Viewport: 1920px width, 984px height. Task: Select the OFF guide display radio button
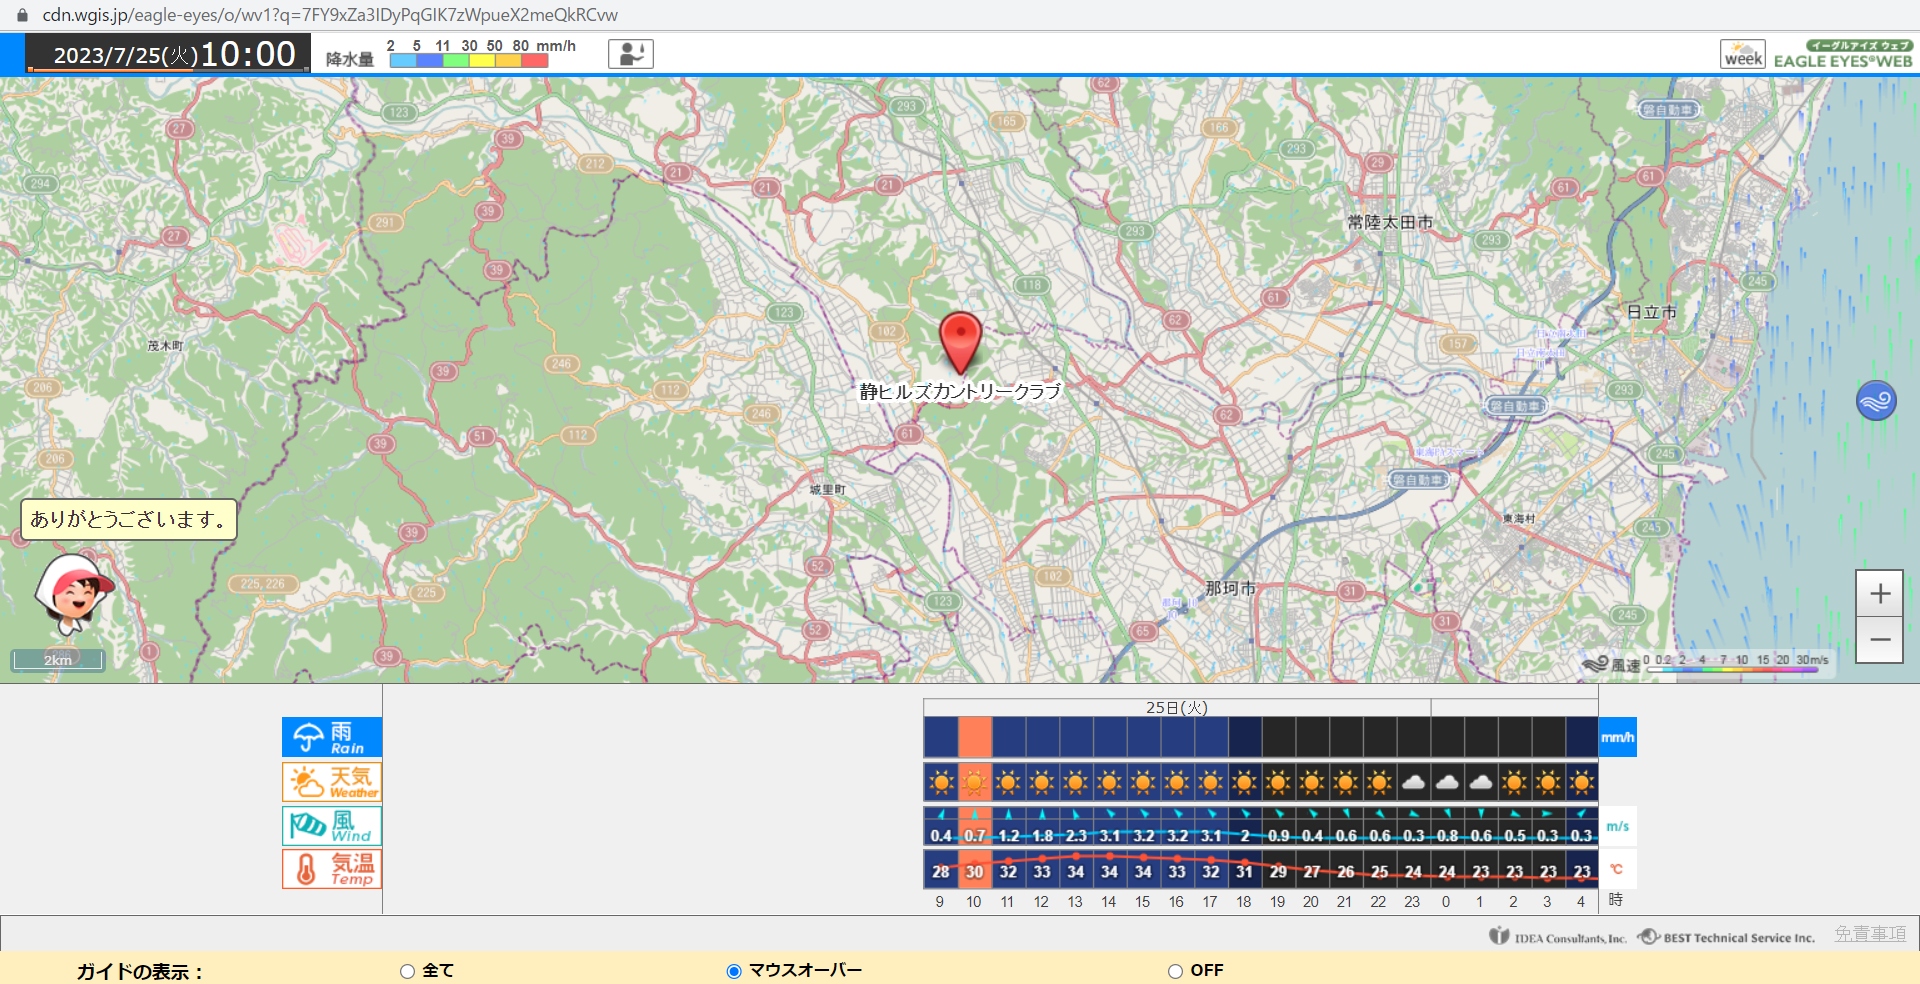pyautogui.click(x=1175, y=971)
